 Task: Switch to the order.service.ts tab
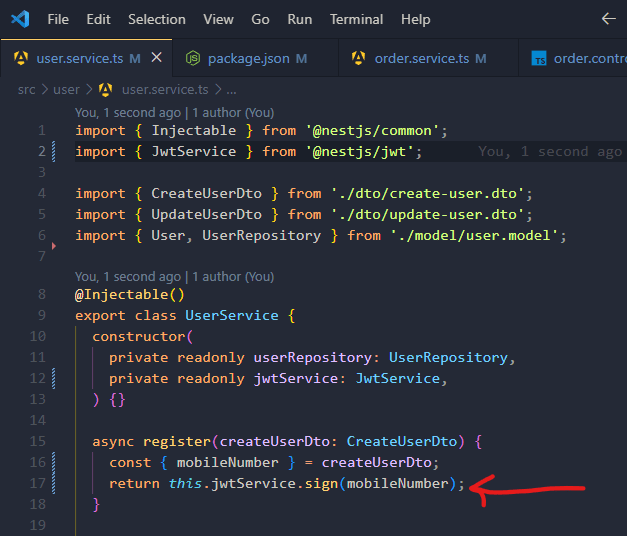[x=428, y=58]
